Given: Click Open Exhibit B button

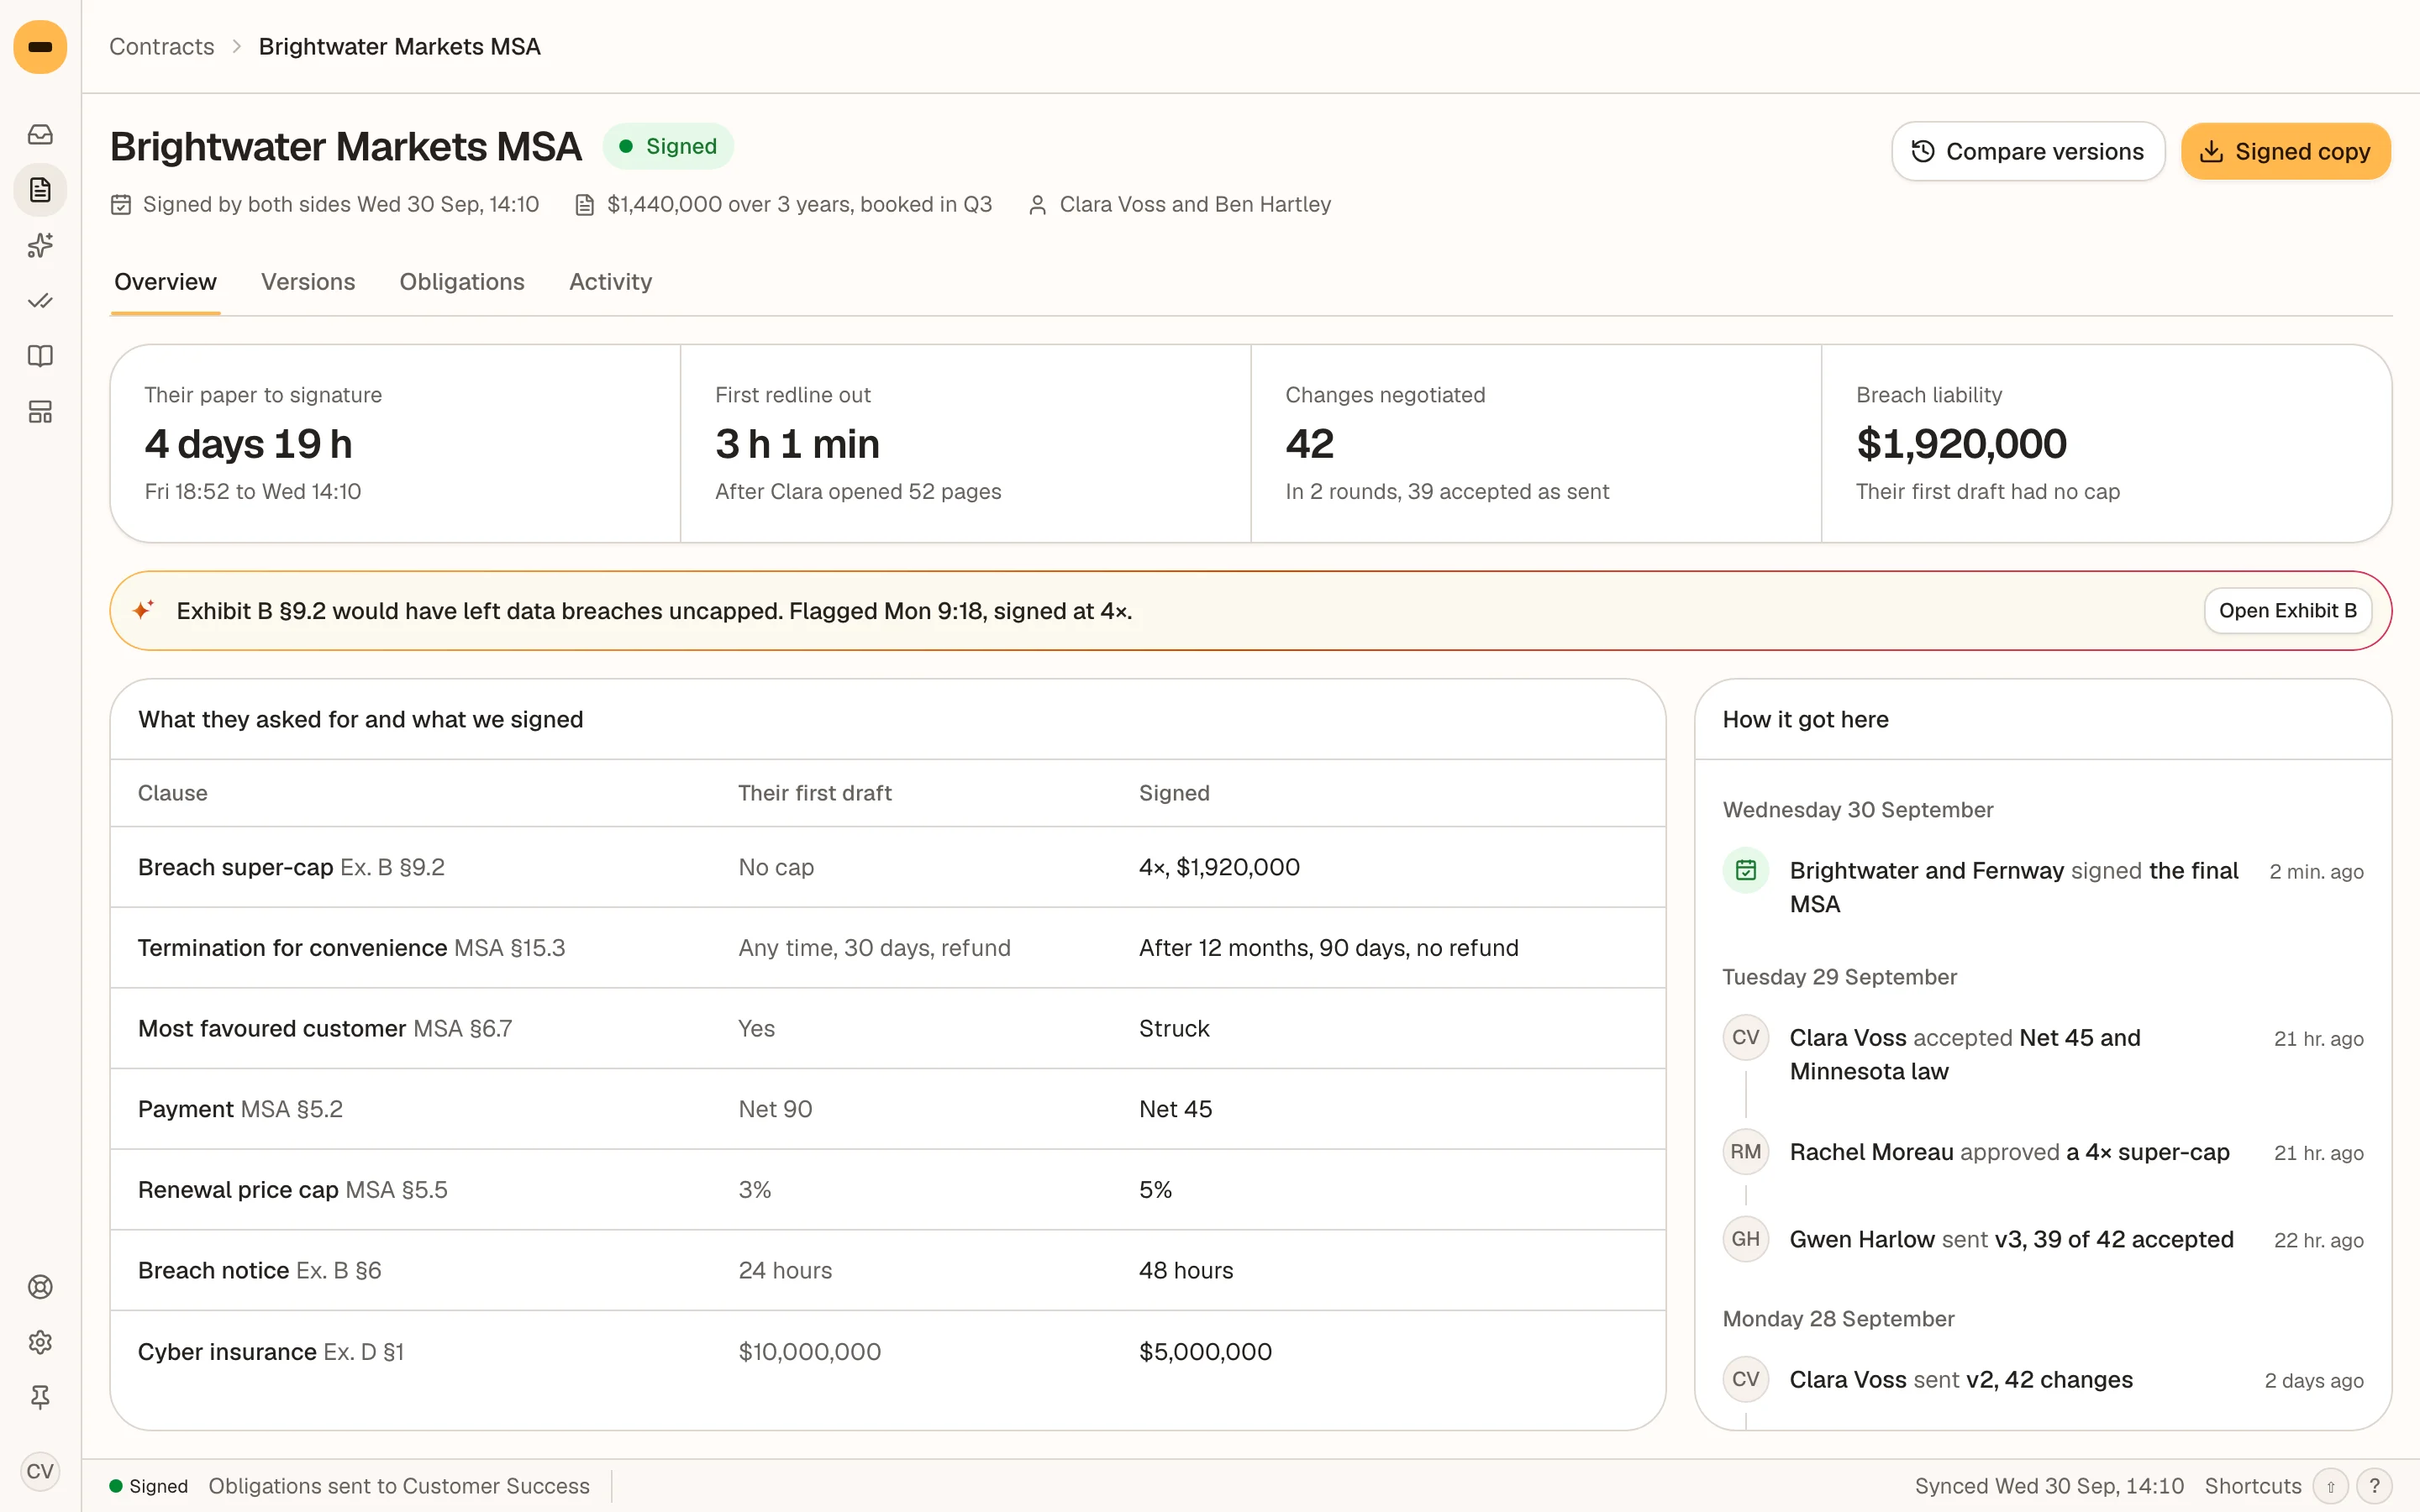Looking at the screenshot, I should pyautogui.click(x=2287, y=611).
